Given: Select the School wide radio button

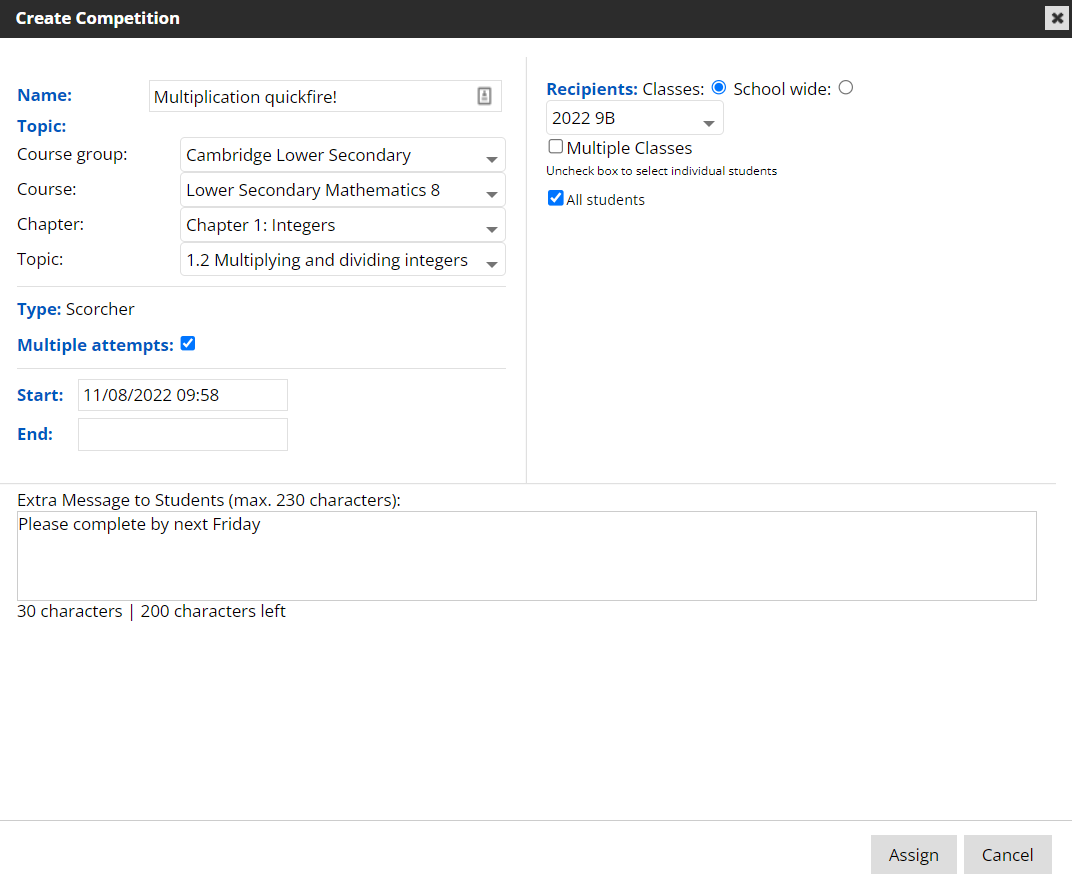Looking at the screenshot, I should click(846, 88).
